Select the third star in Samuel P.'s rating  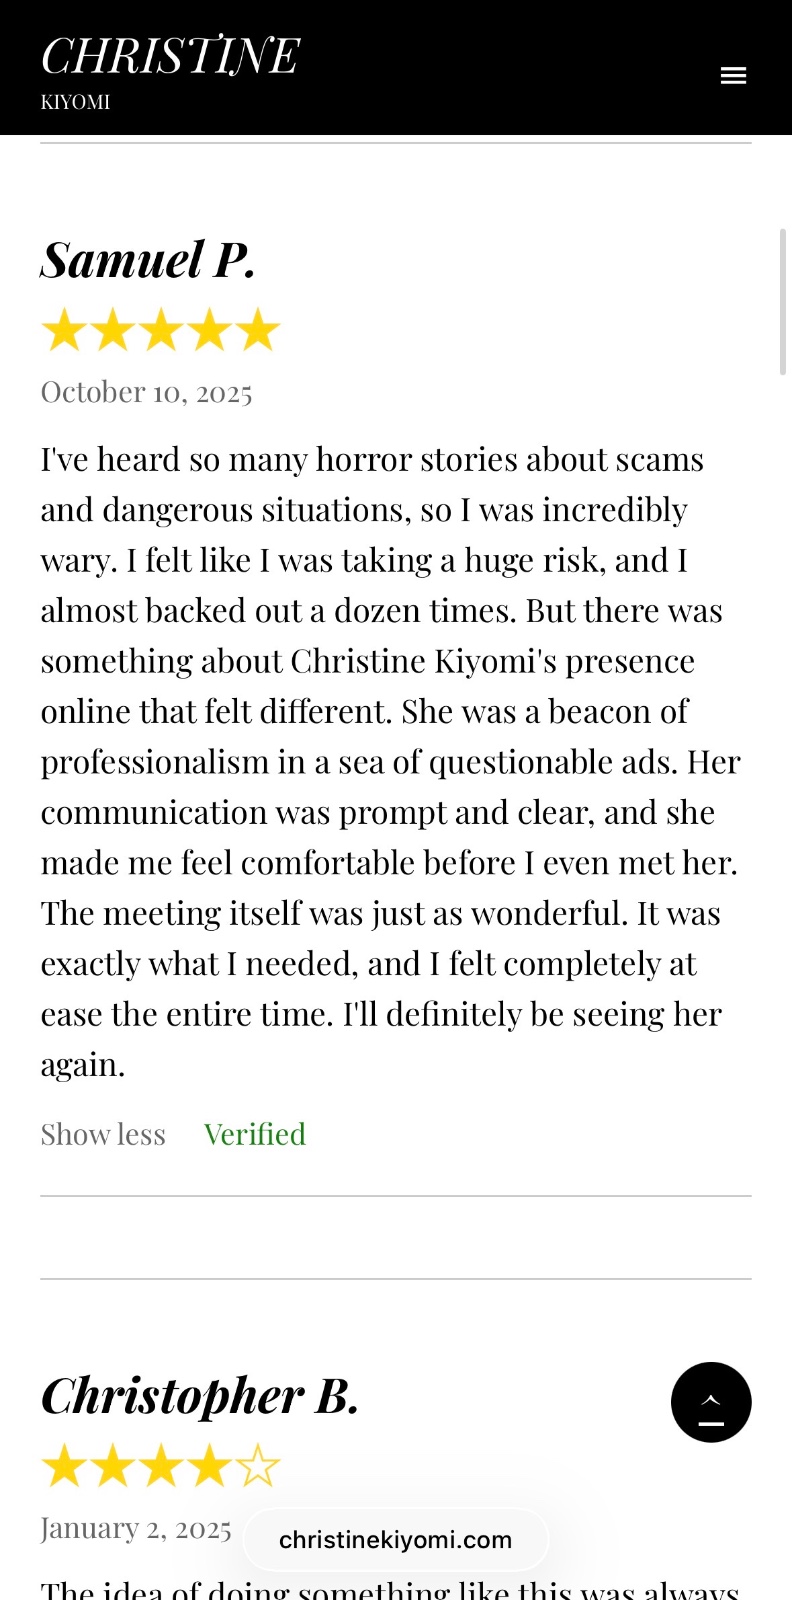[x=162, y=330]
